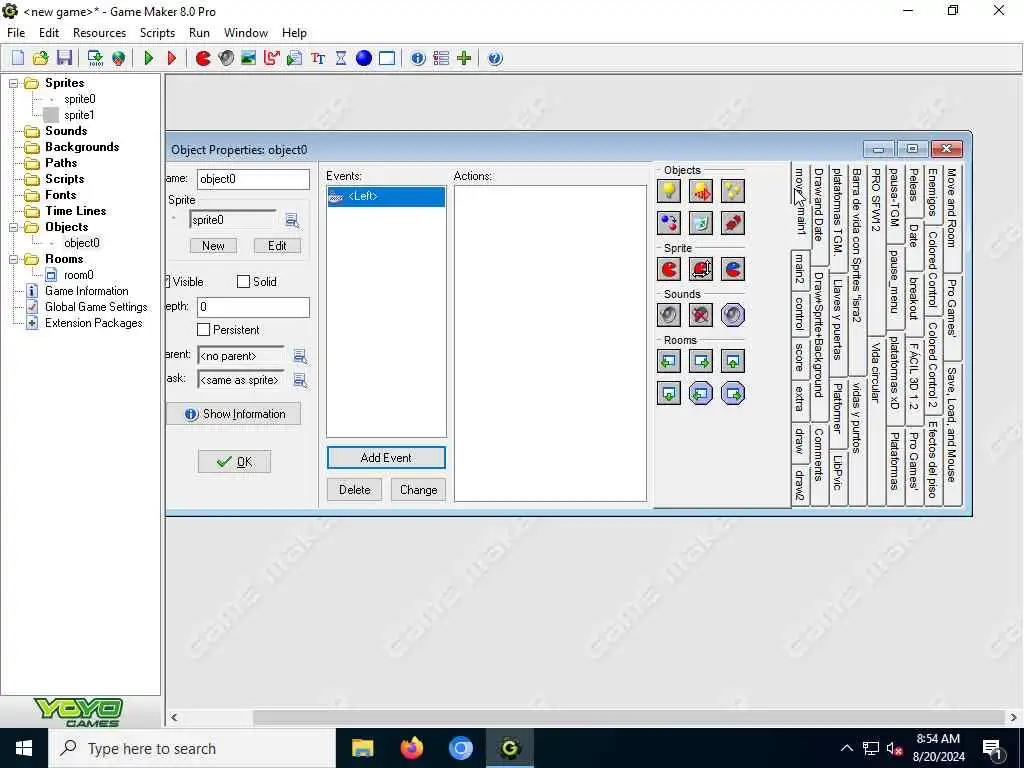Create a script from the toolbar
The height and width of the screenshot is (768, 1024).
[295, 58]
